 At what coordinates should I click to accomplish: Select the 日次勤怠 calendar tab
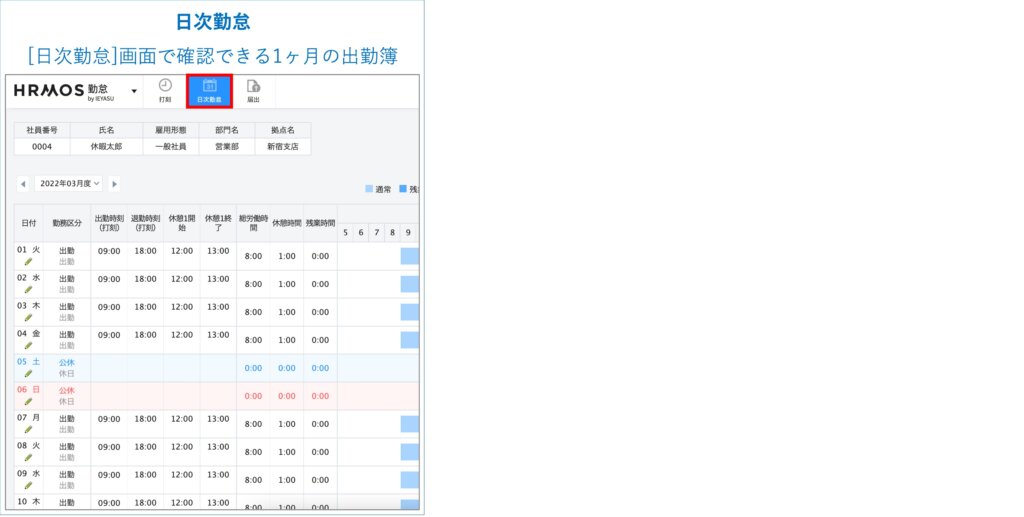point(209,90)
